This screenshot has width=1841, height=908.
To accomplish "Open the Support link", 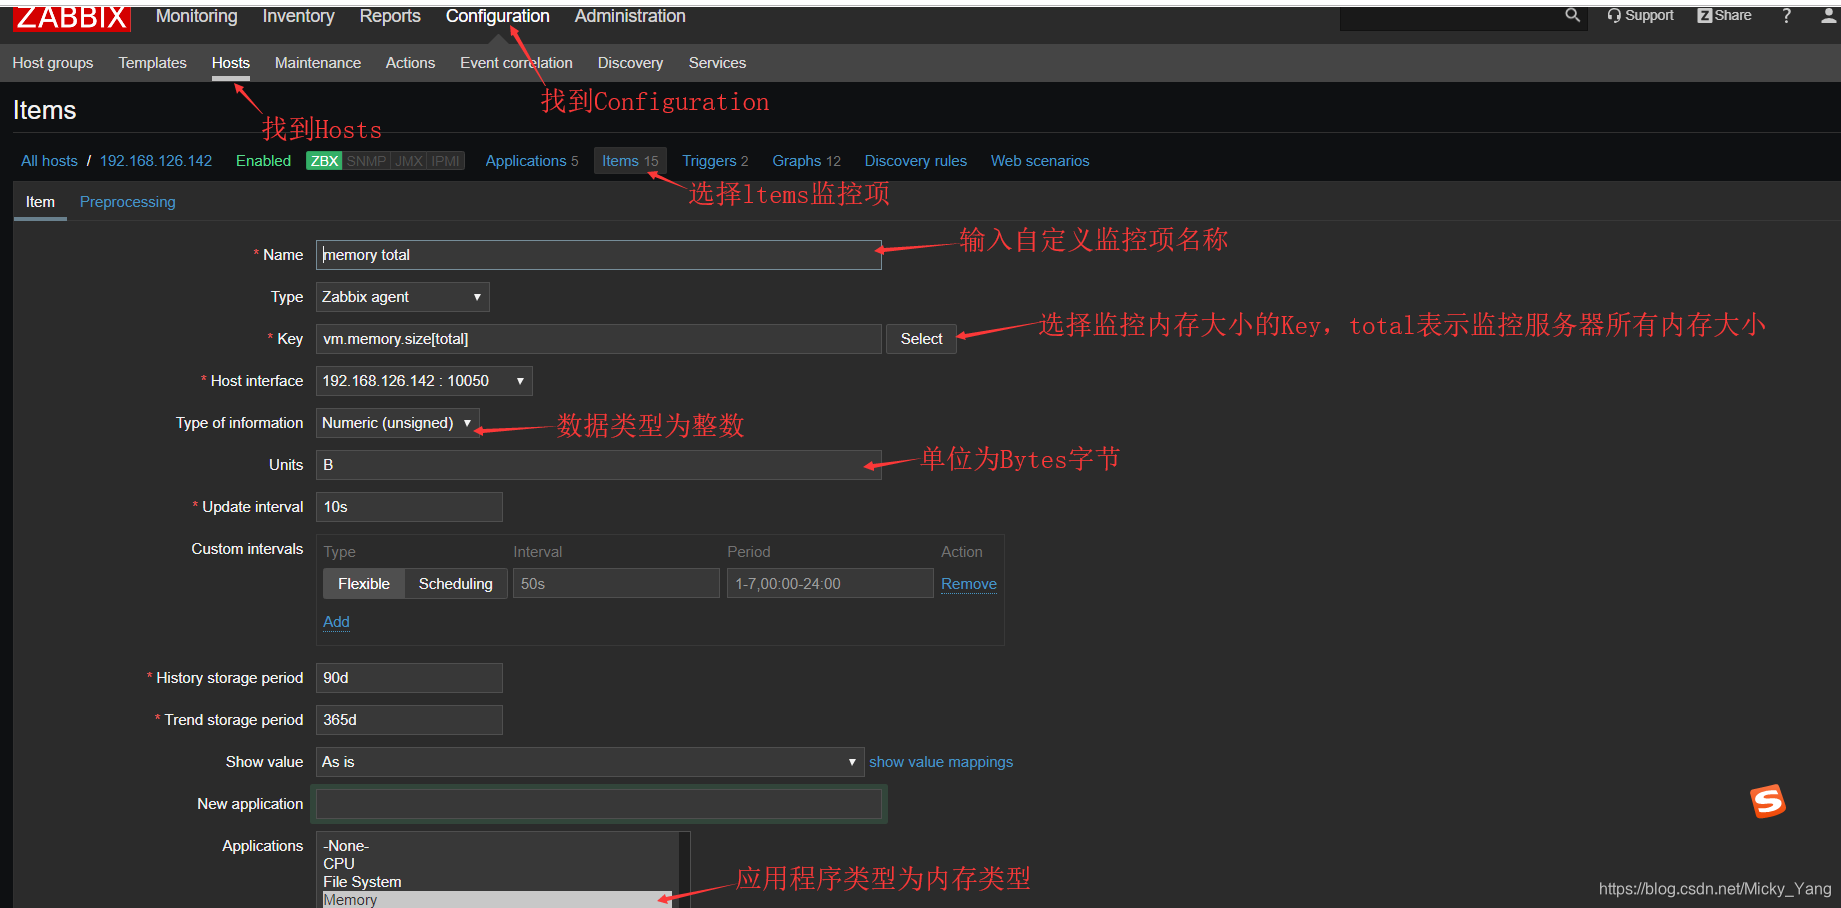I will [1640, 16].
